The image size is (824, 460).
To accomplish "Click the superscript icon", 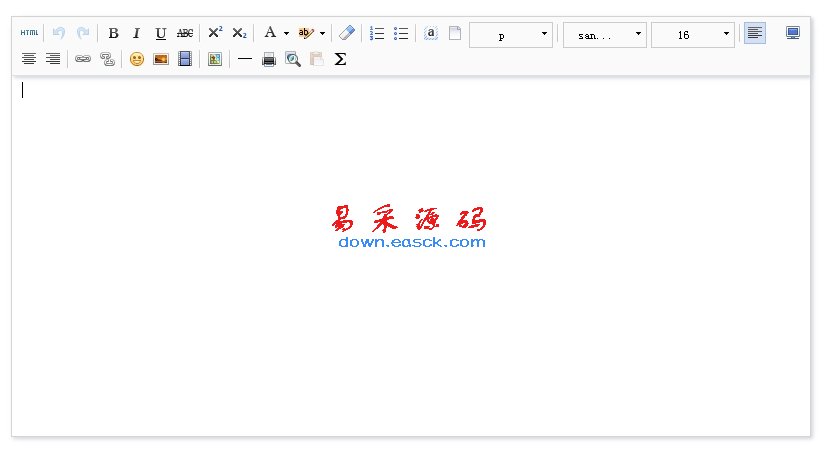I will 215,33.
